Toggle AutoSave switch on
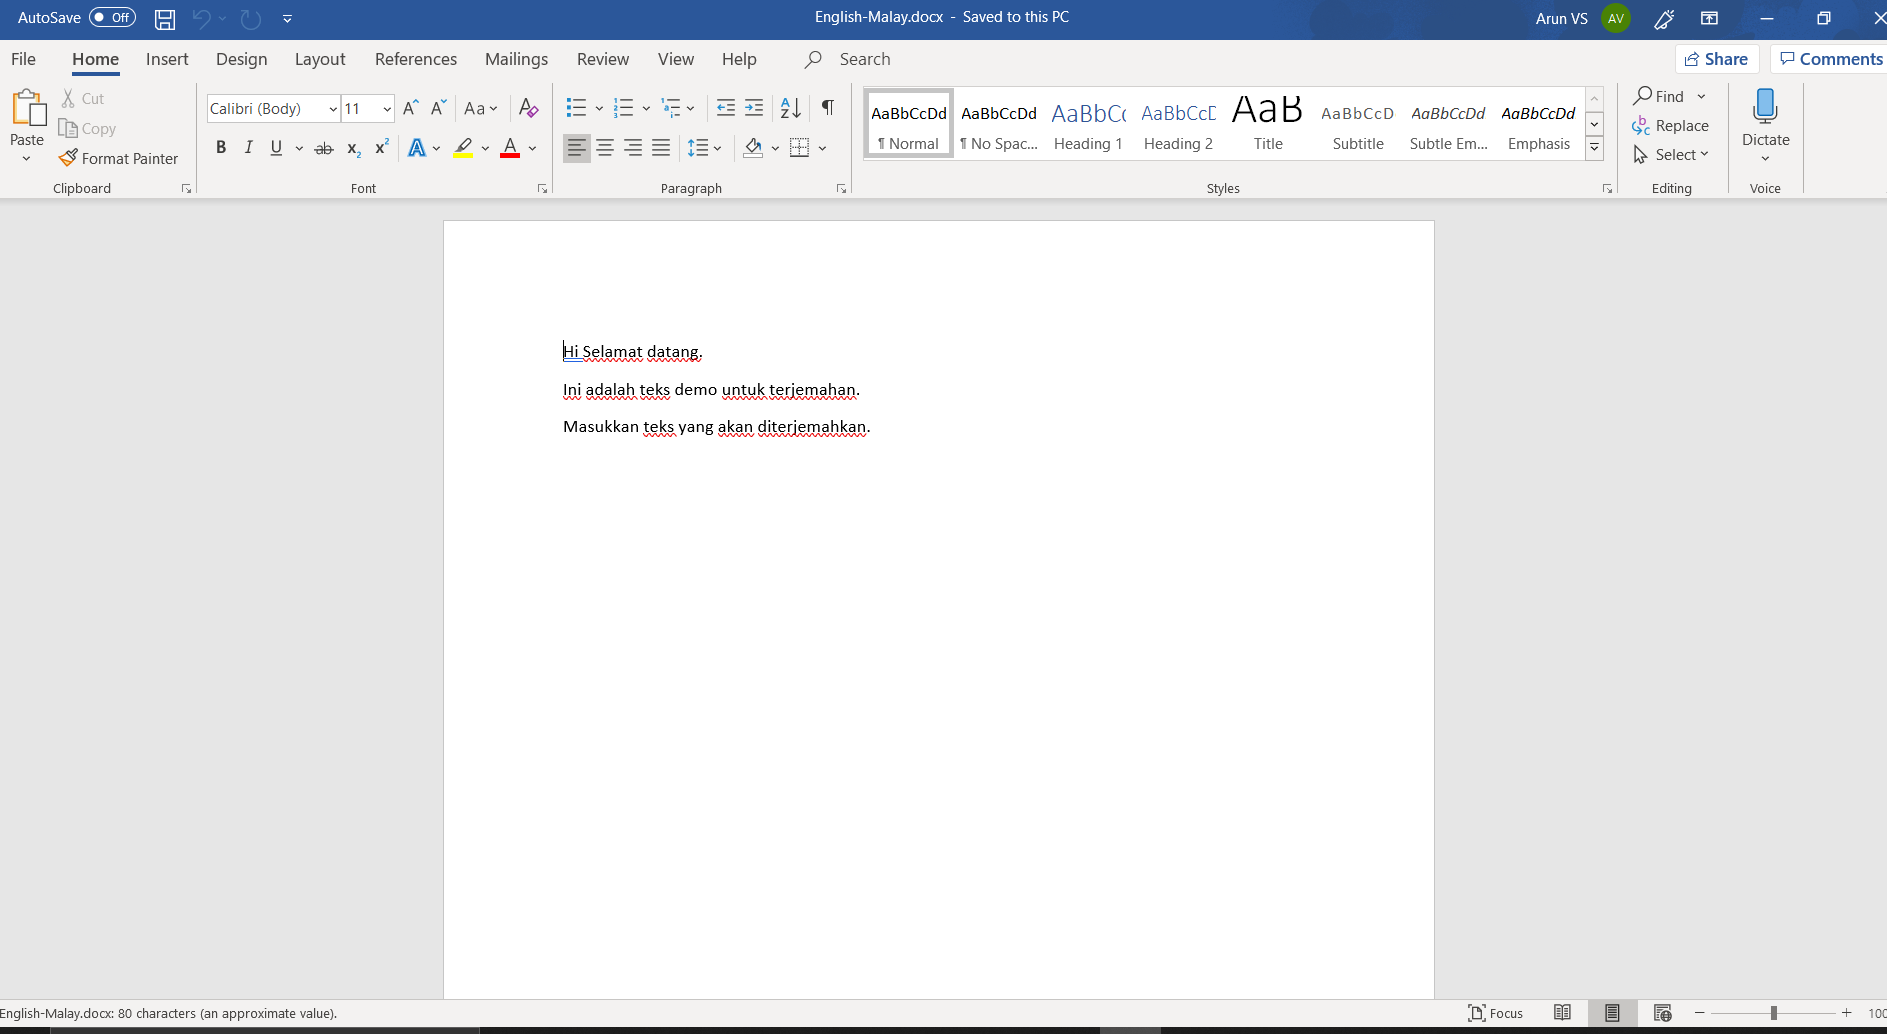 pos(112,18)
